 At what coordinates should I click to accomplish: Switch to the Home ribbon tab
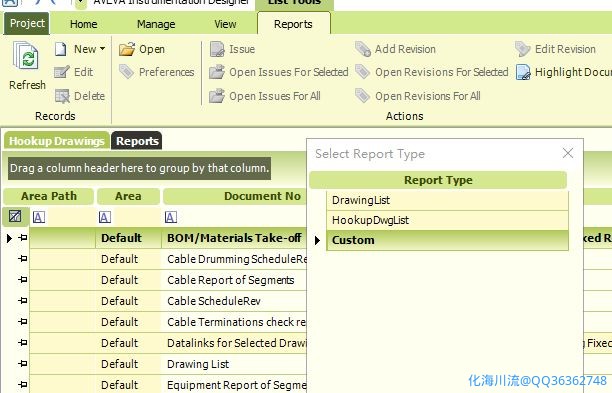(x=84, y=24)
